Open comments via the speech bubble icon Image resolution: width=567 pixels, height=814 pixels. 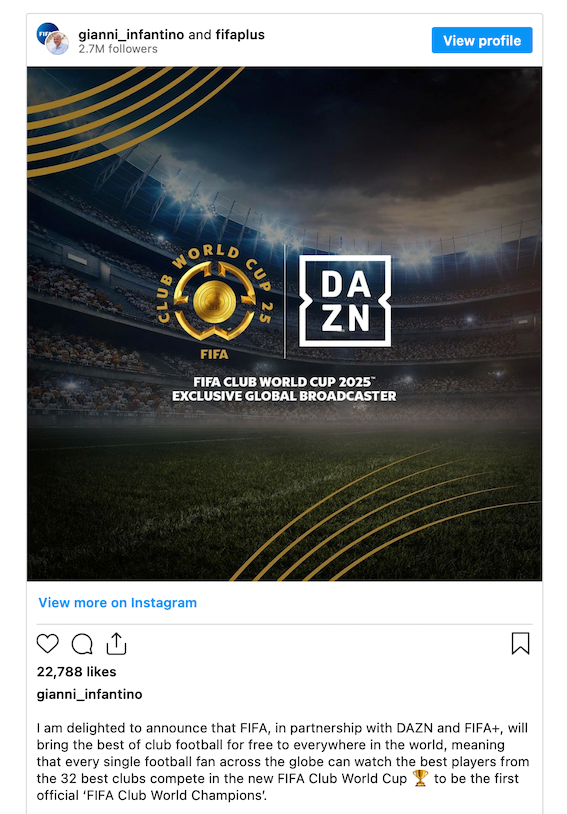pyautogui.click(x=82, y=644)
